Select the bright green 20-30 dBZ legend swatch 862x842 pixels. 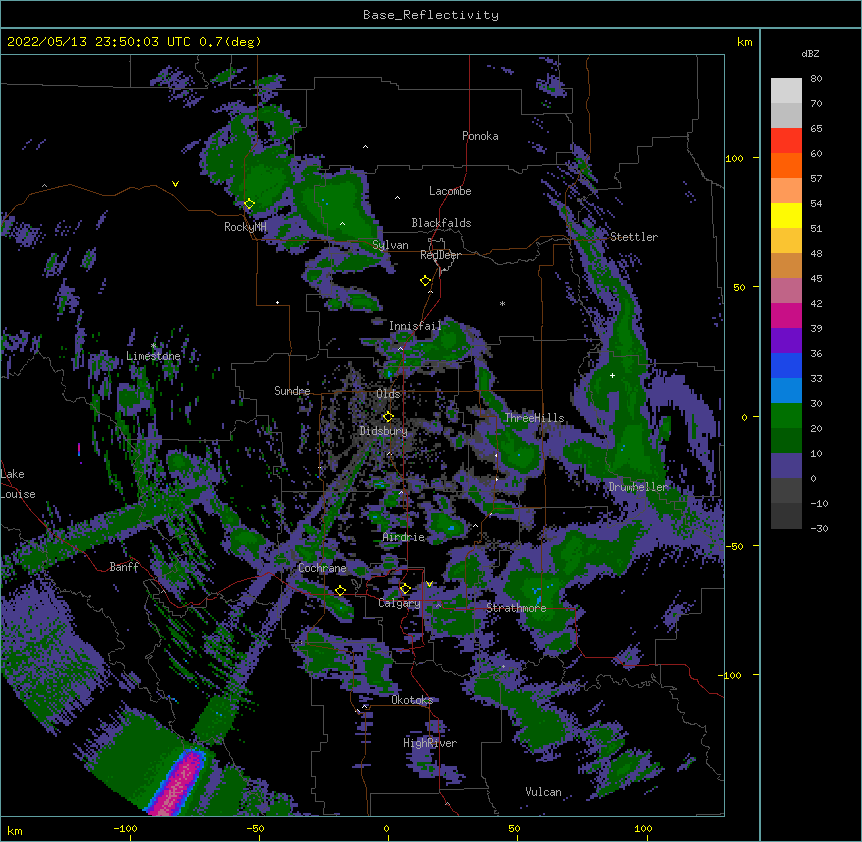click(786, 416)
